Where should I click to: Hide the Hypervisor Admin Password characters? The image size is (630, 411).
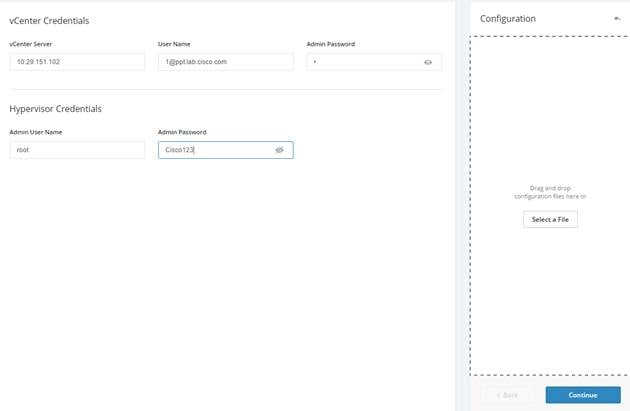click(279, 150)
